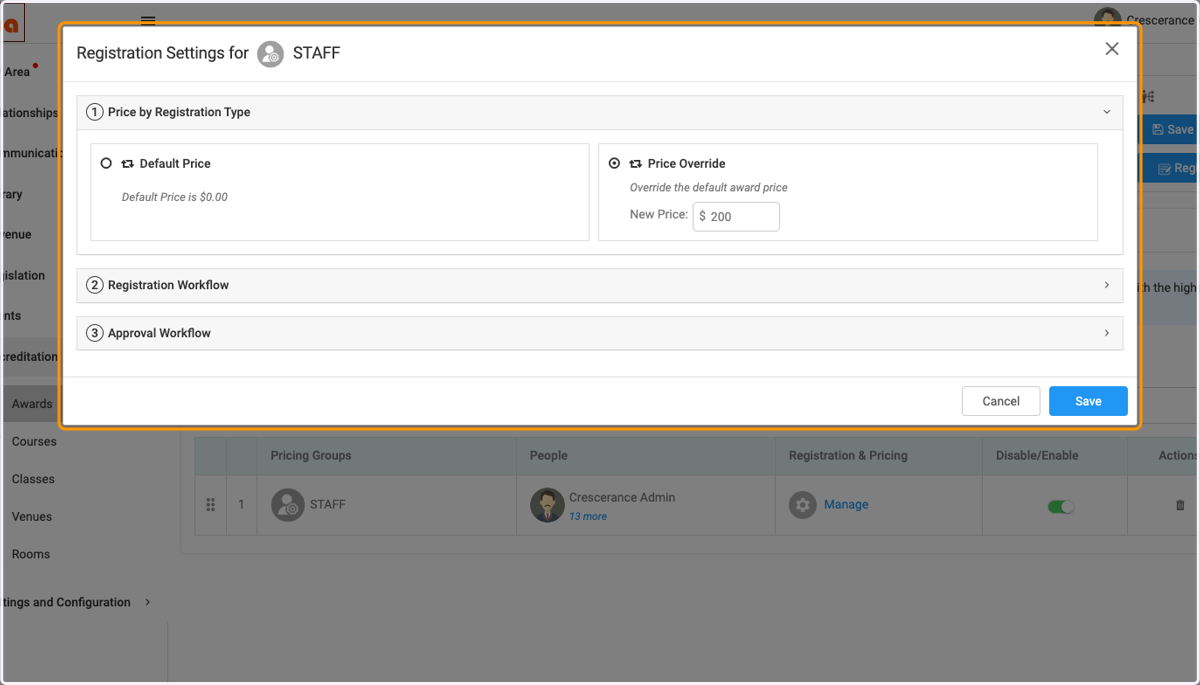Toggle the STAFF Disable/Enable switch

1061,507
